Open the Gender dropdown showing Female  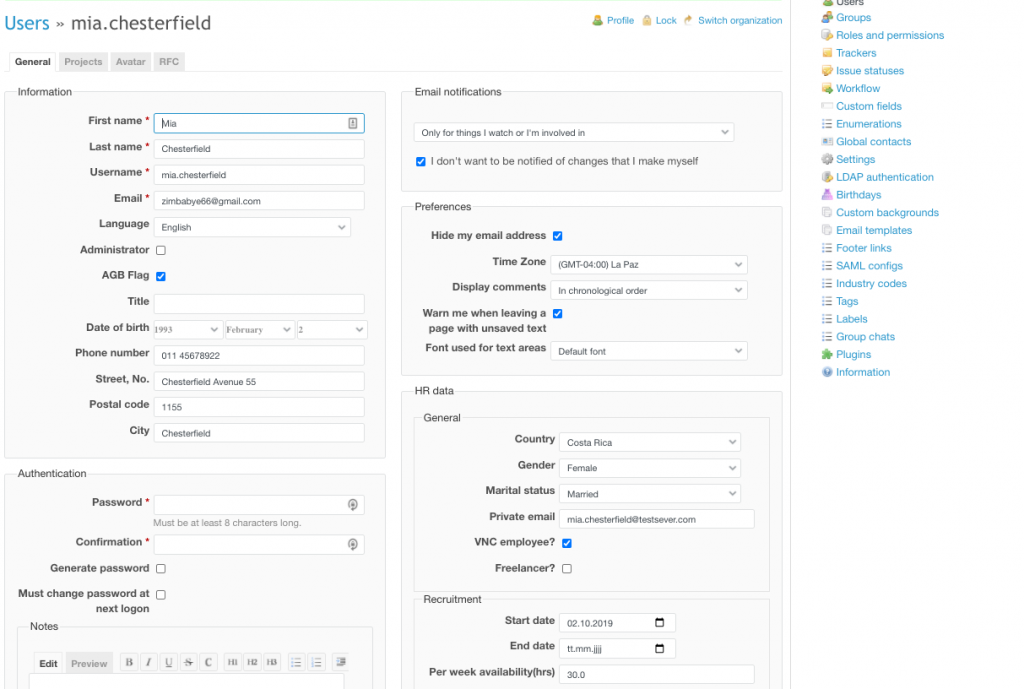tap(650, 468)
